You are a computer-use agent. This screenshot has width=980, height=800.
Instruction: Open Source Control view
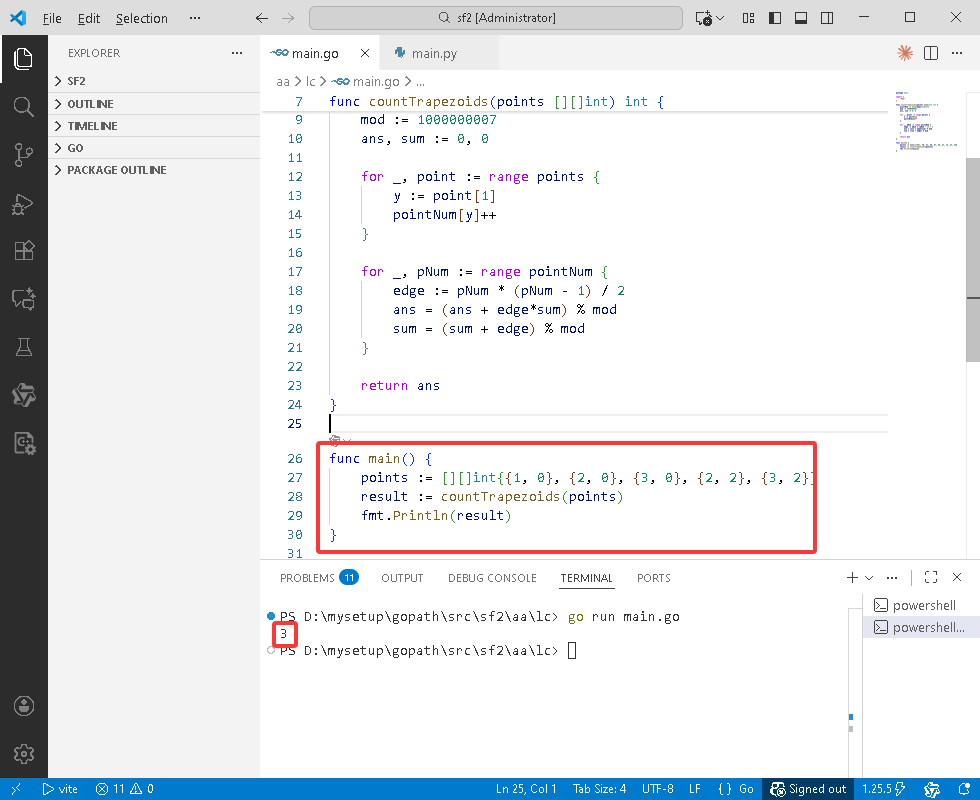click(24, 155)
